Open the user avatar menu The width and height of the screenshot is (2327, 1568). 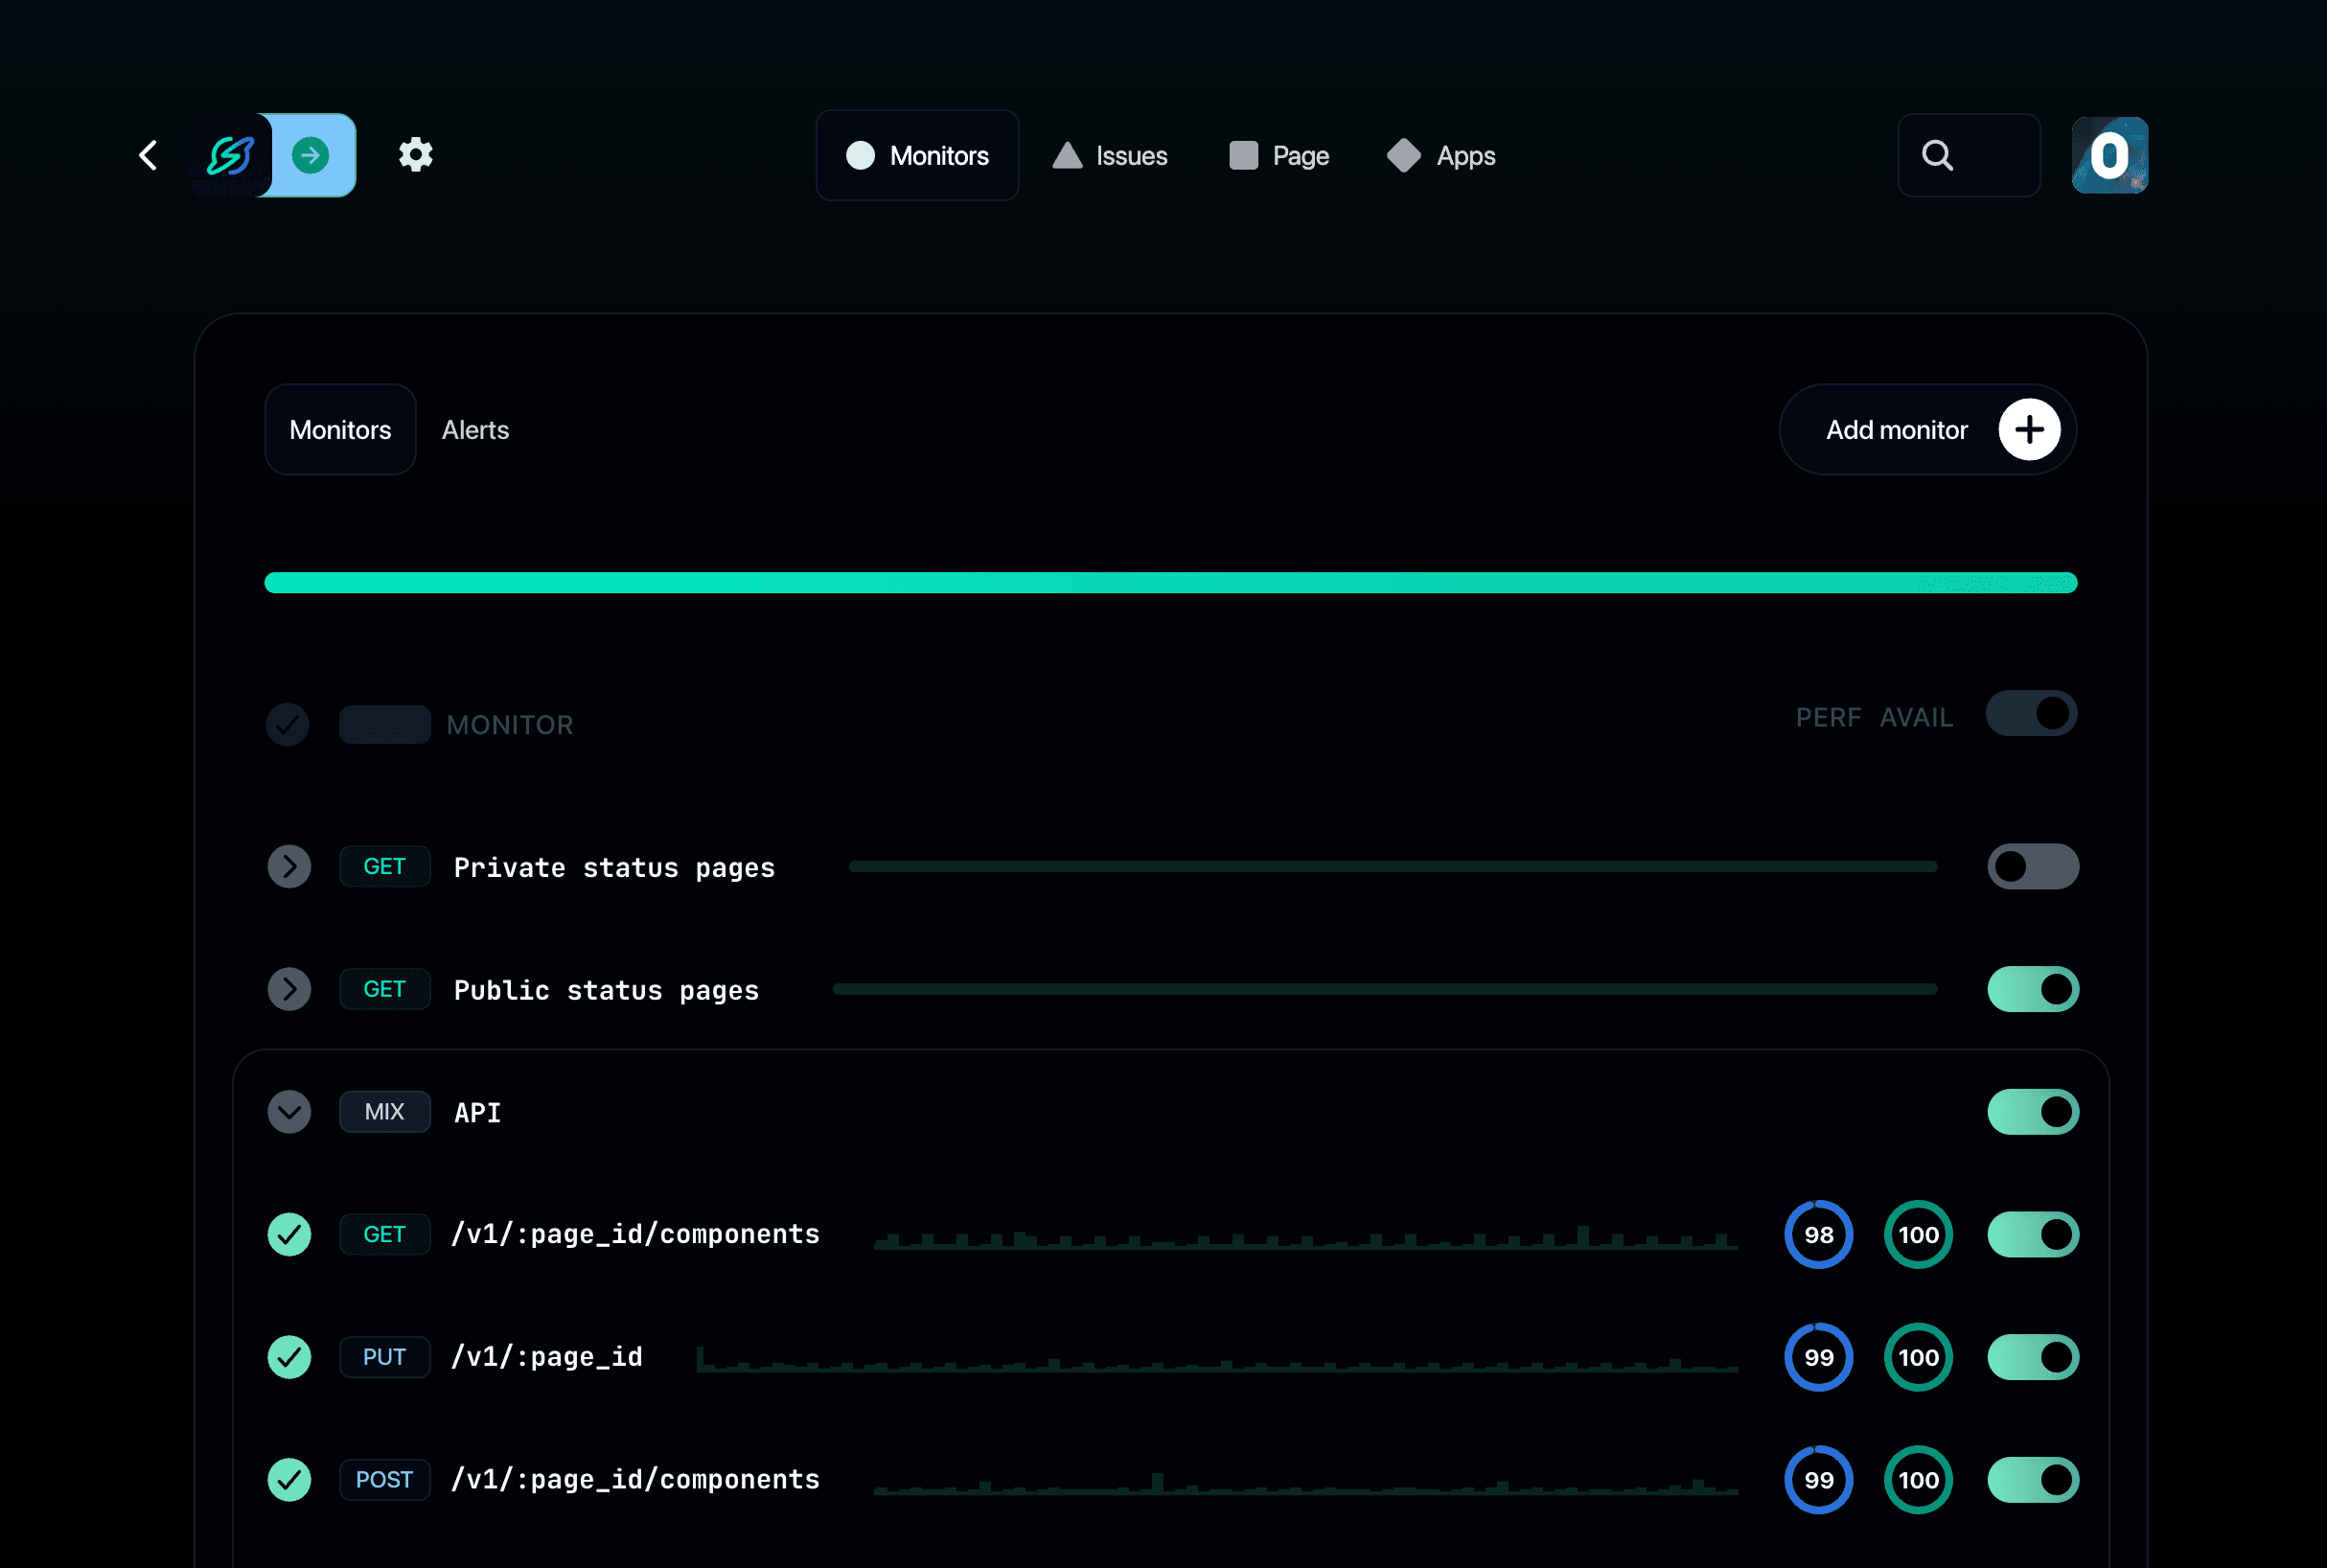[x=2109, y=155]
